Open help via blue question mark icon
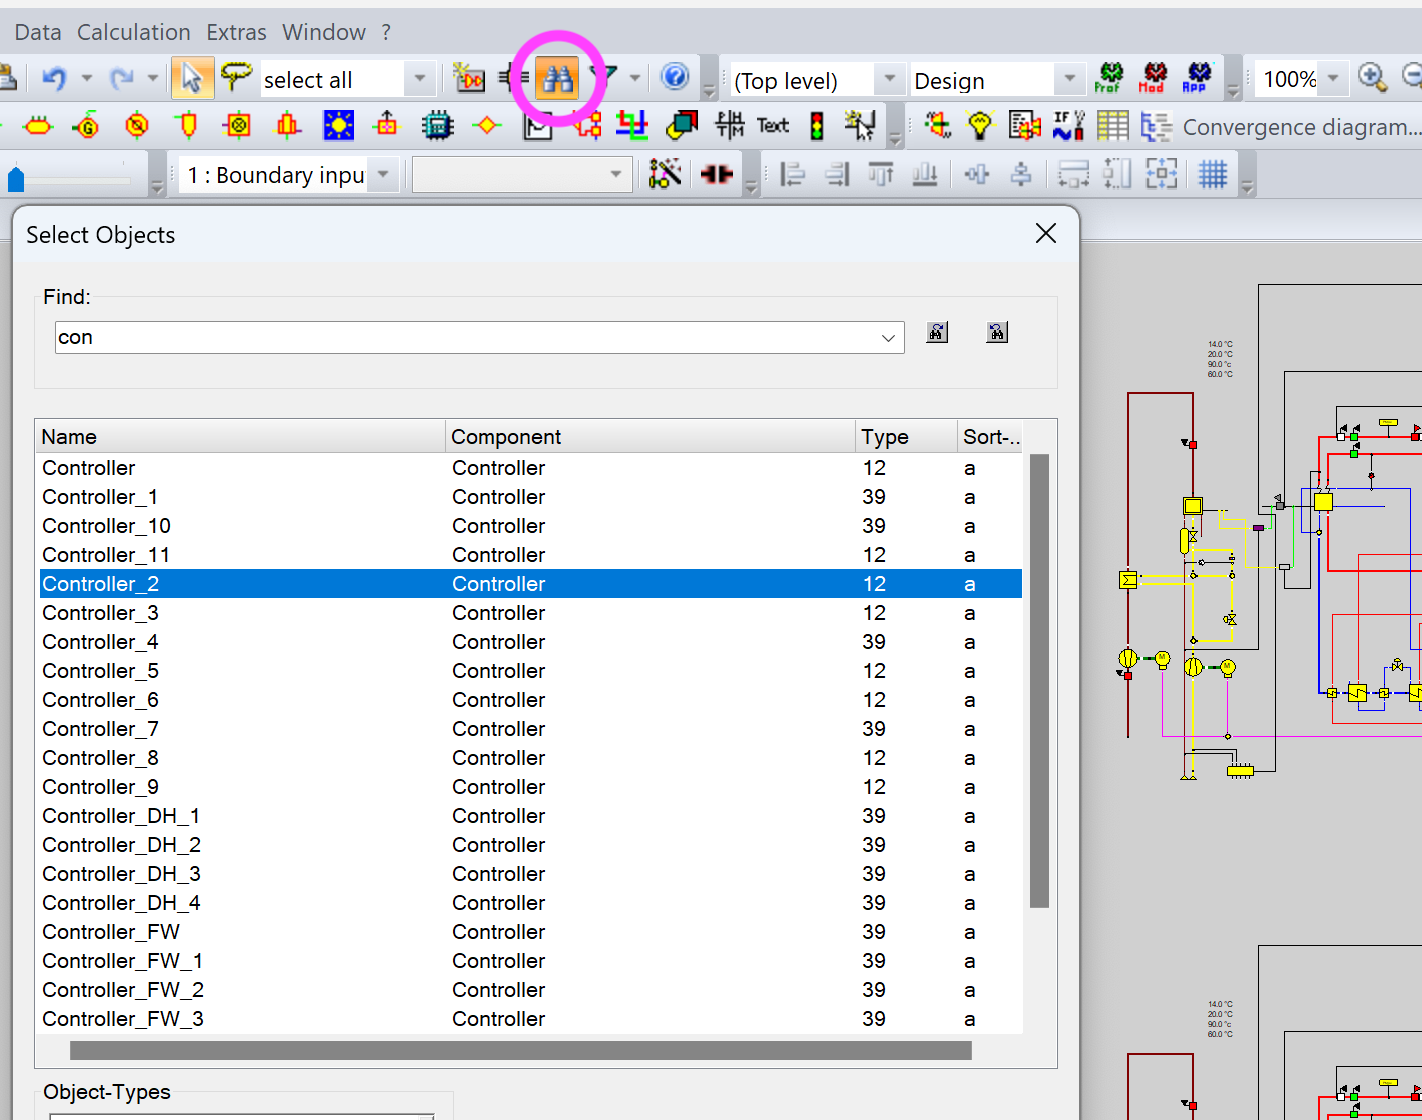1422x1120 pixels. click(675, 77)
